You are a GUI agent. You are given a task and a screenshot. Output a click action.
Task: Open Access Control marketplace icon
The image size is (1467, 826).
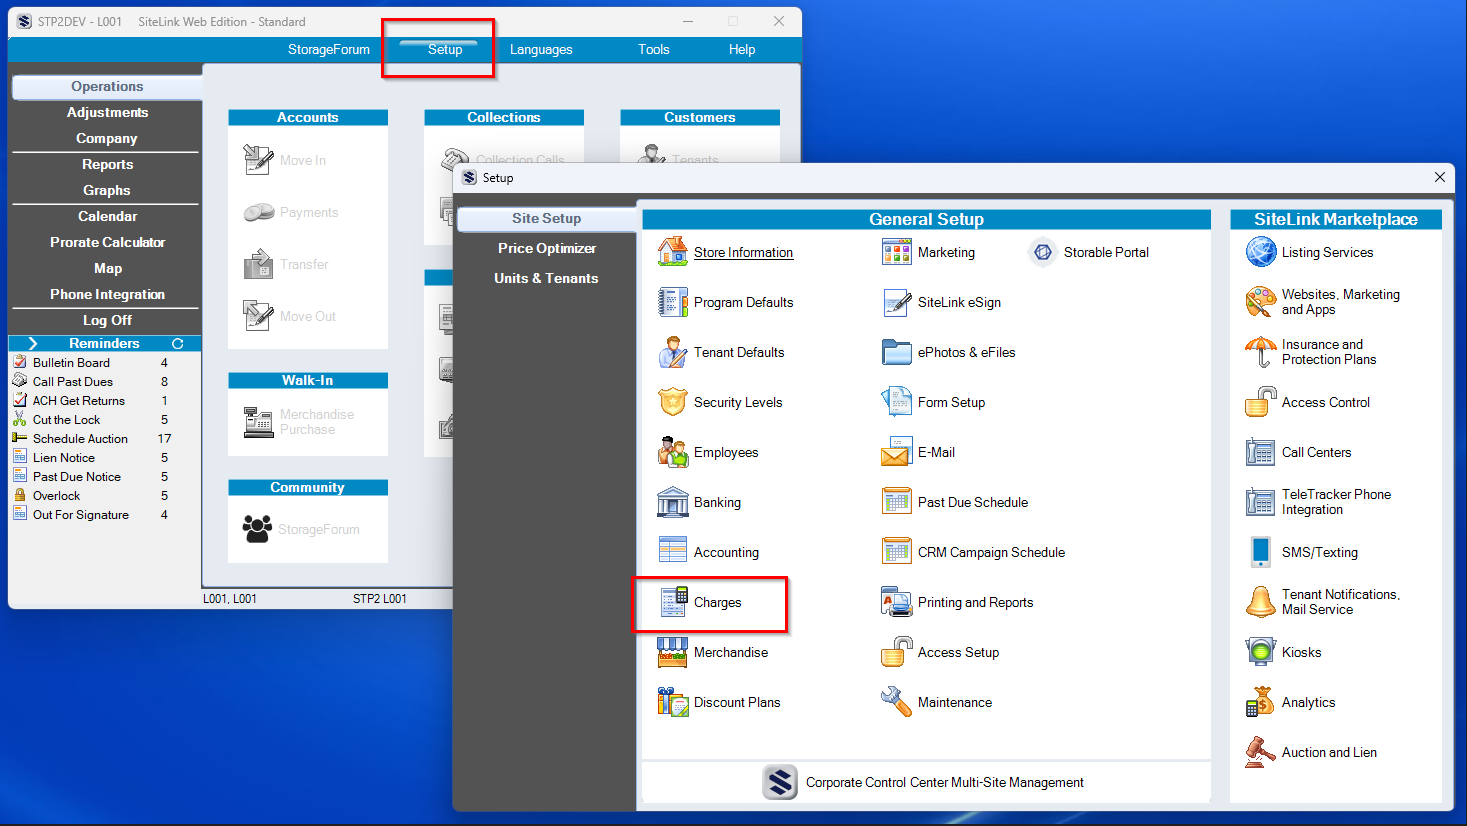click(1261, 402)
